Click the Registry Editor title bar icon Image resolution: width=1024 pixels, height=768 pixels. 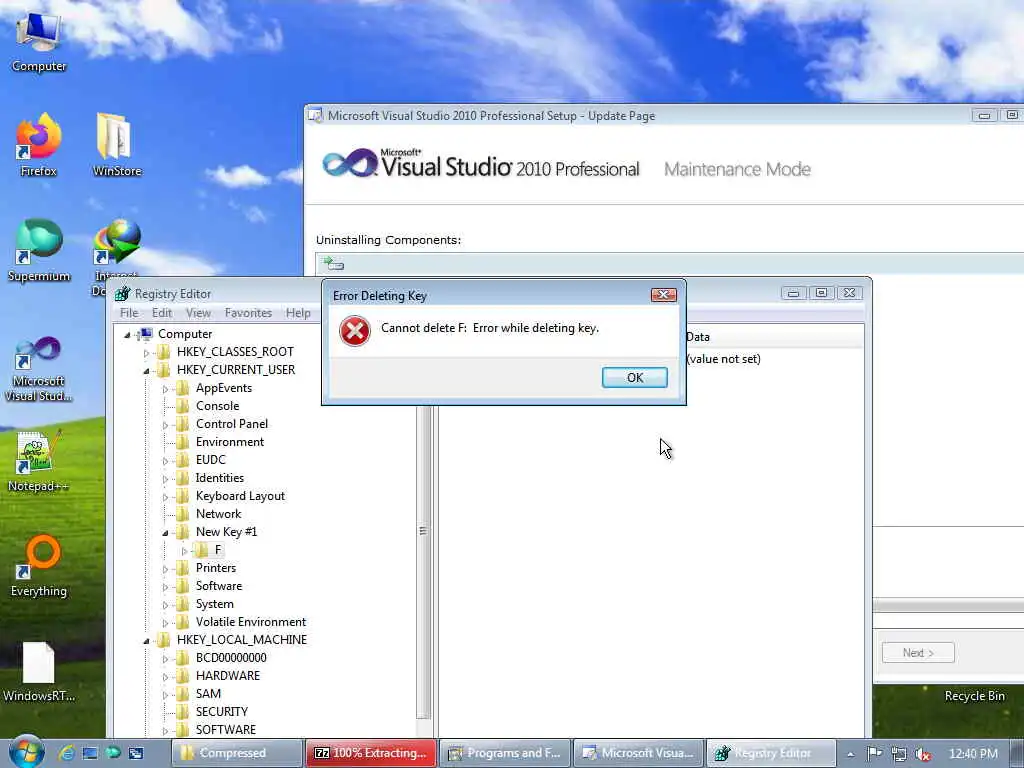coord(122,294)
